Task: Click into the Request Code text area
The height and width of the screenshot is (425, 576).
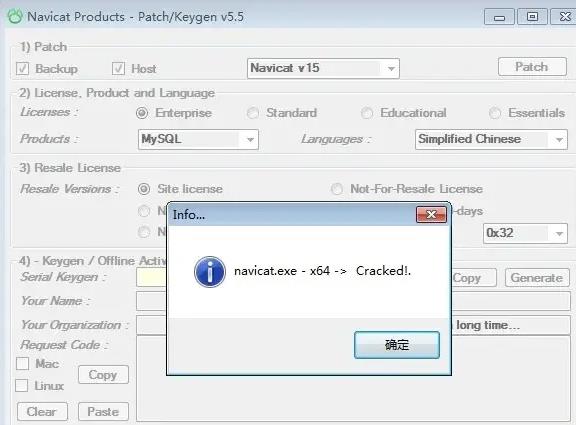Action: 353,378
